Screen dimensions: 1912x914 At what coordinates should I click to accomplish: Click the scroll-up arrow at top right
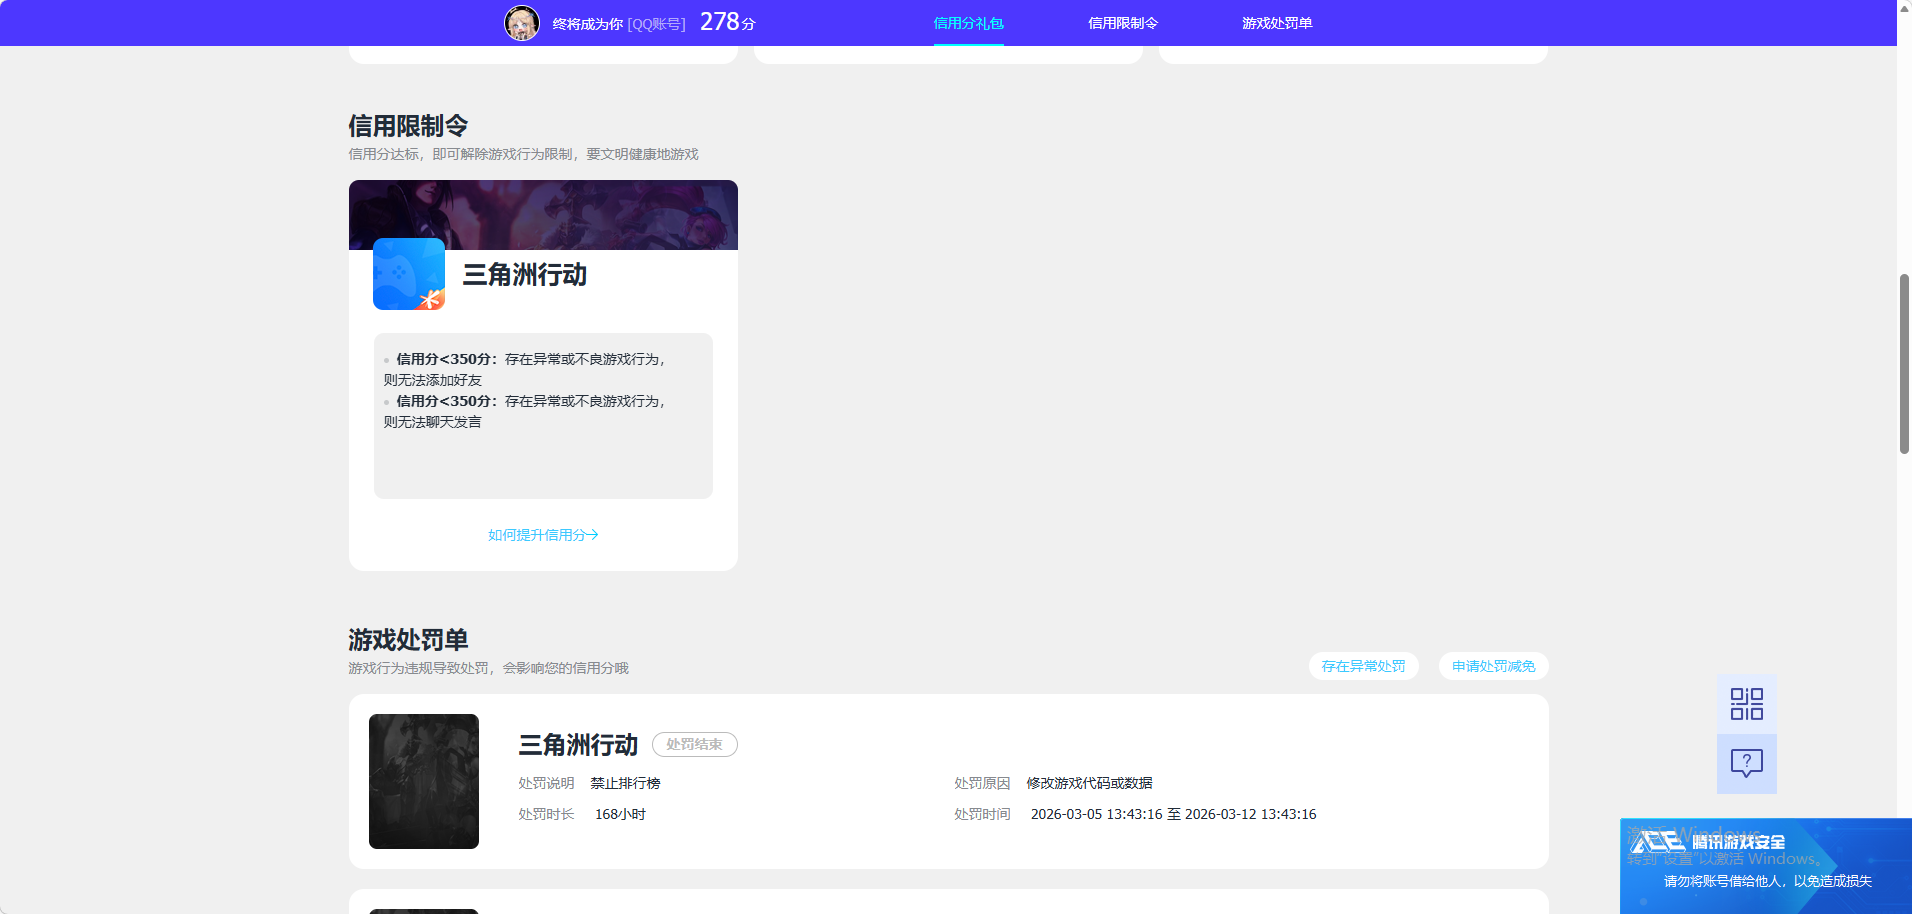[1904, 8]
